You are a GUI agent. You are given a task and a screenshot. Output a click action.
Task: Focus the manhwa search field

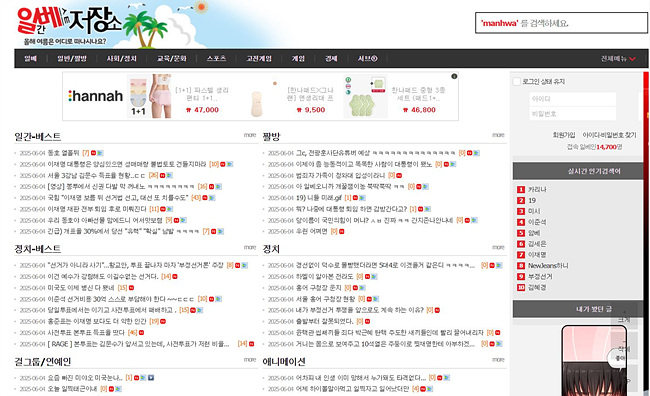point(561,23)
